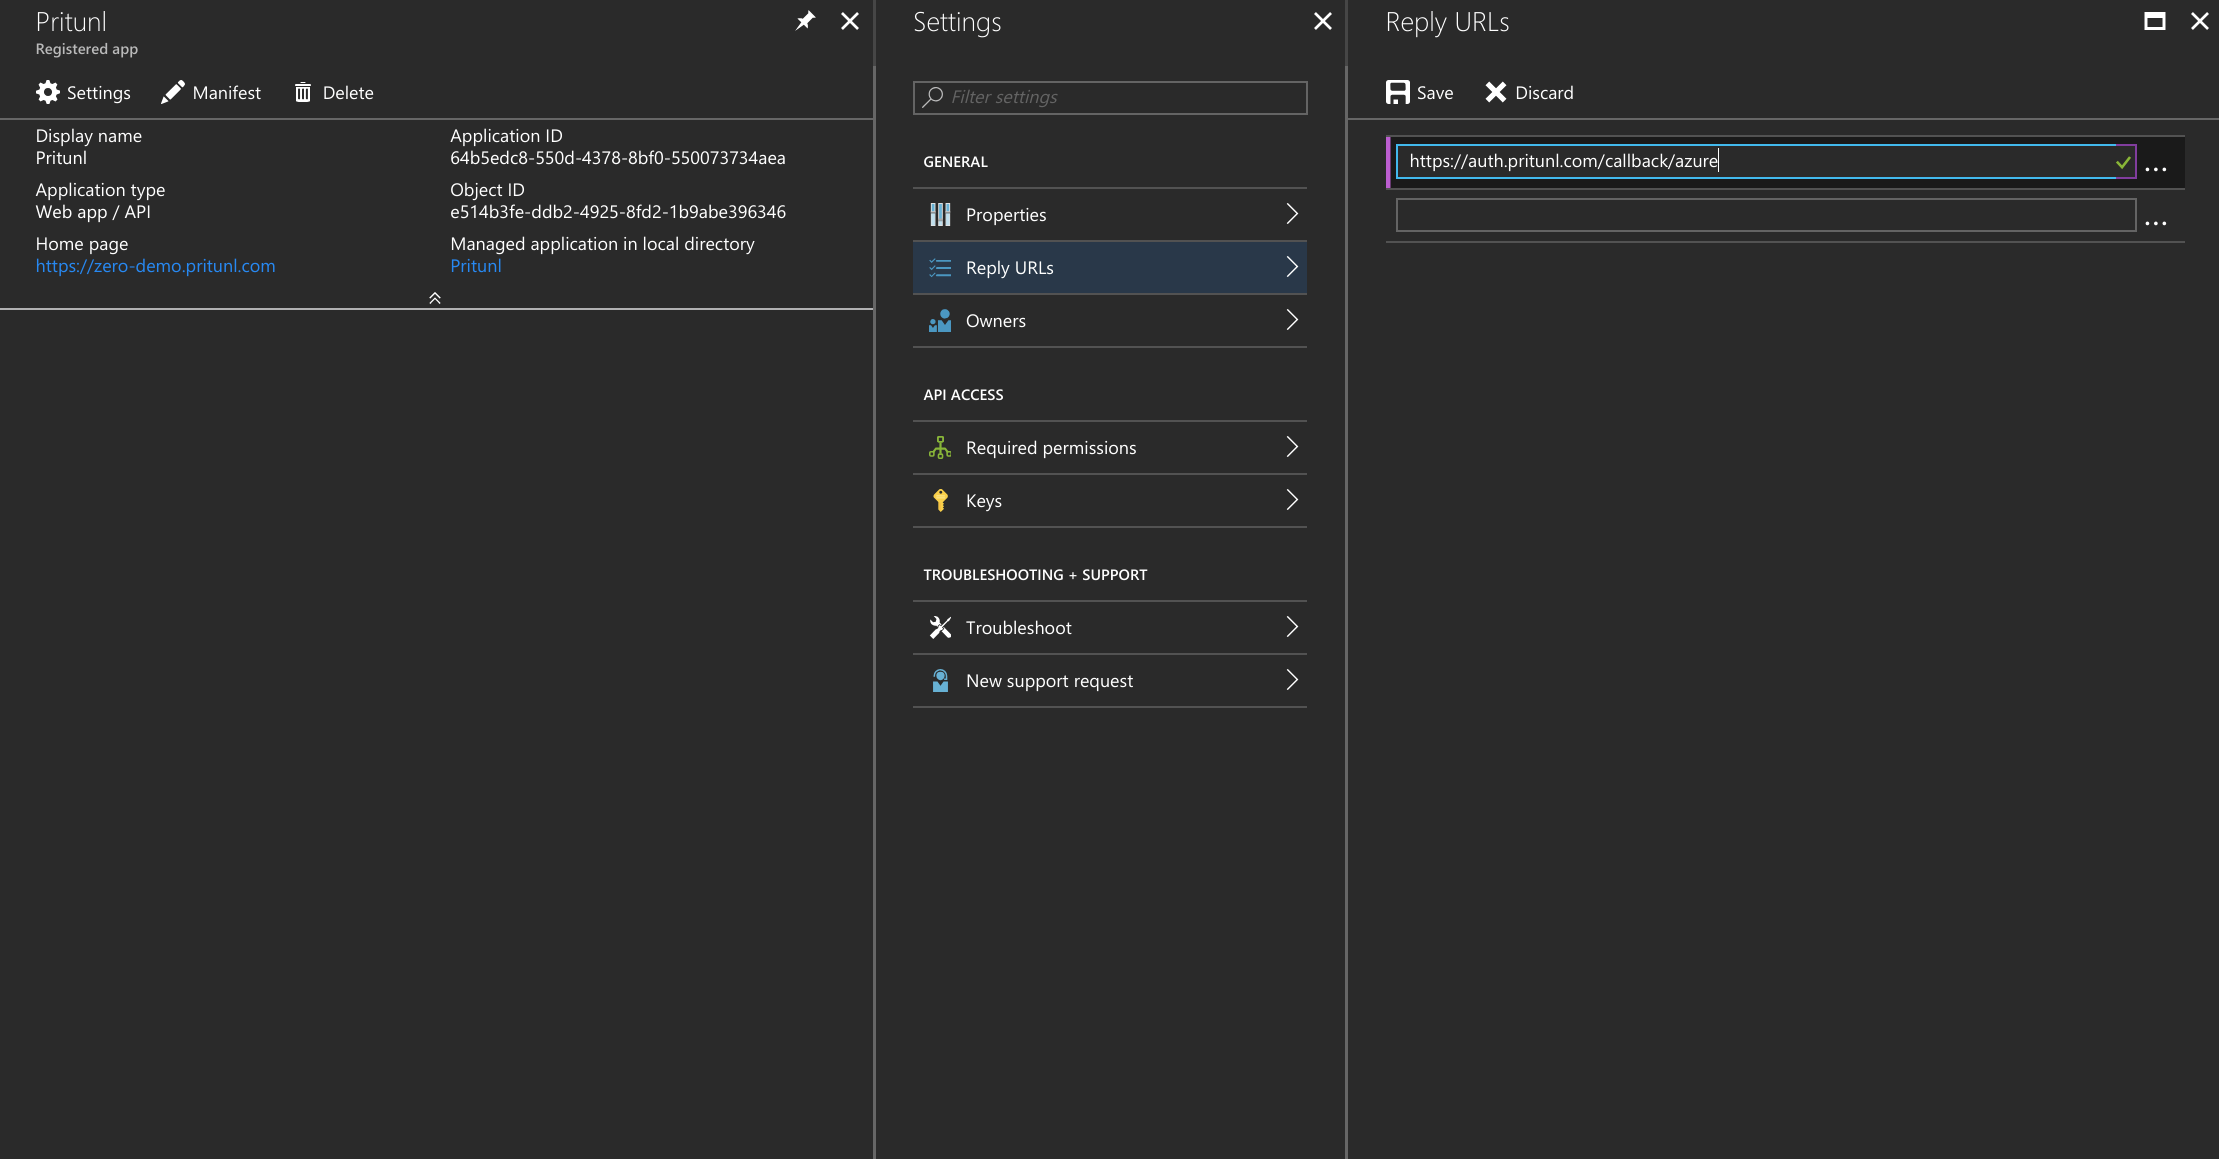The height and width of the screenshot is (1159, 2219).
Task: Expand New support request chevron
Action: coord(1291,680)
